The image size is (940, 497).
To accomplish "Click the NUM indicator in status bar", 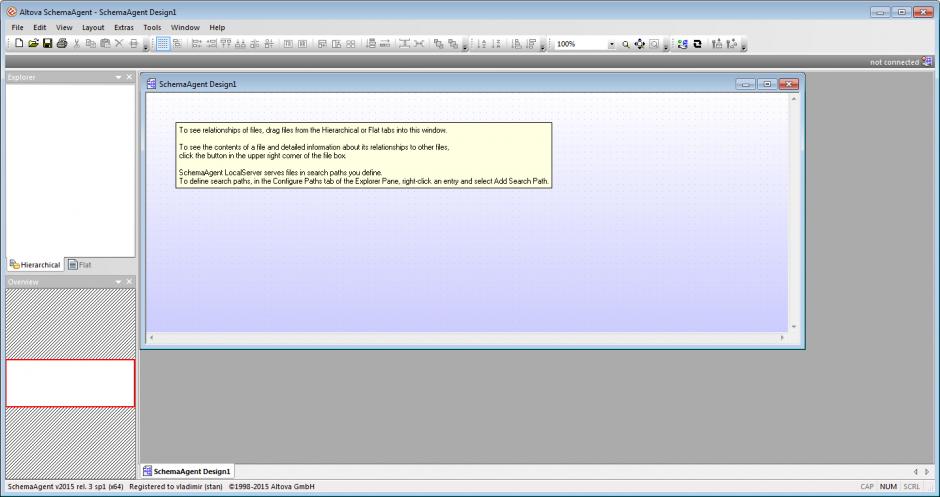I will (x=888, y=487).
